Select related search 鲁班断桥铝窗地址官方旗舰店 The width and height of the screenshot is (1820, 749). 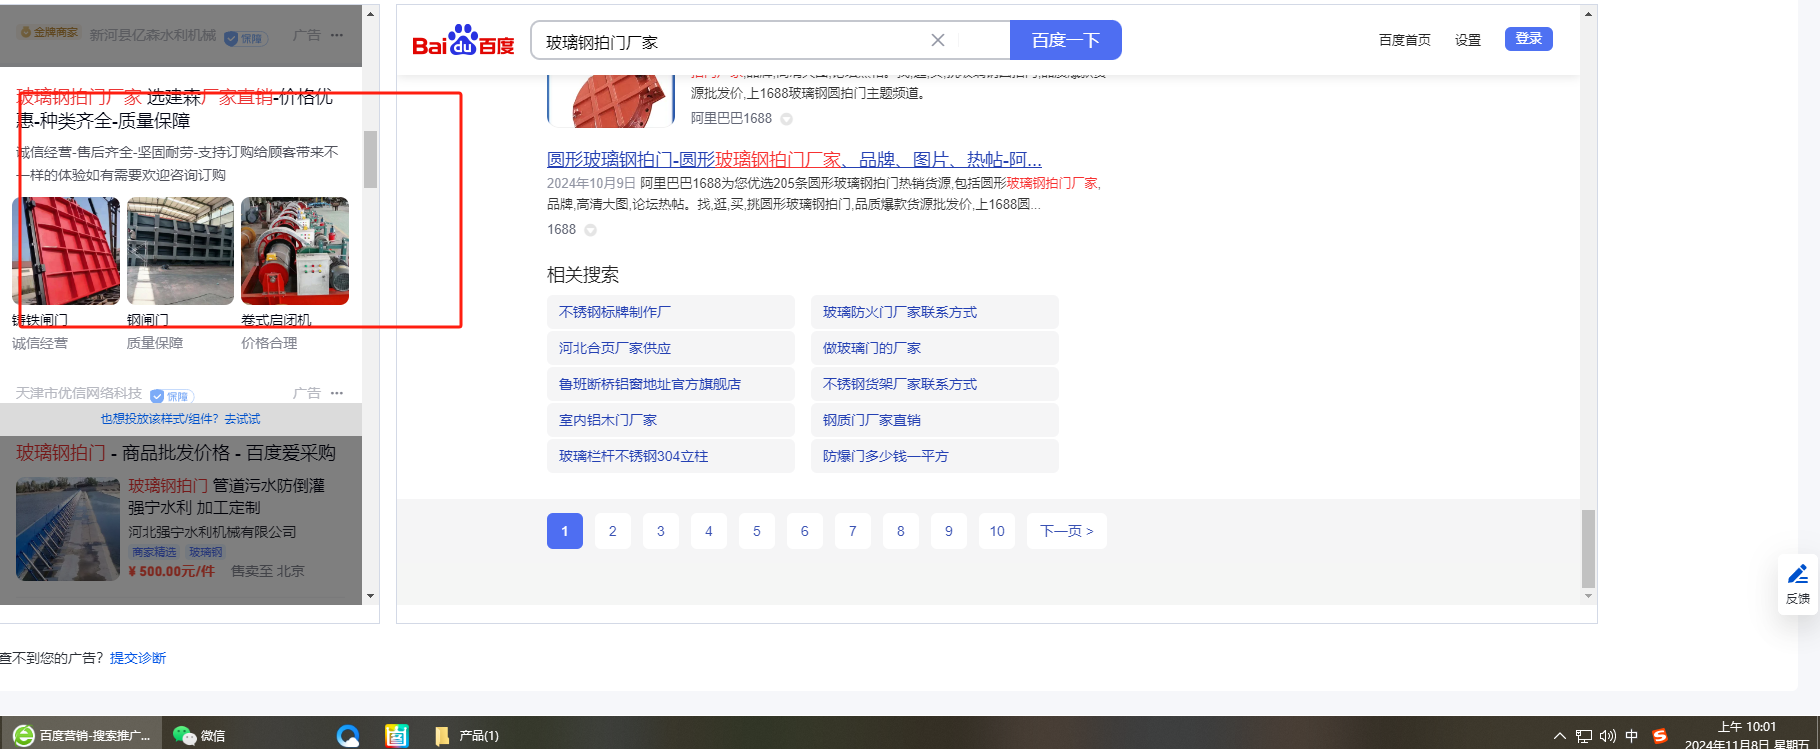pos(671,384)
